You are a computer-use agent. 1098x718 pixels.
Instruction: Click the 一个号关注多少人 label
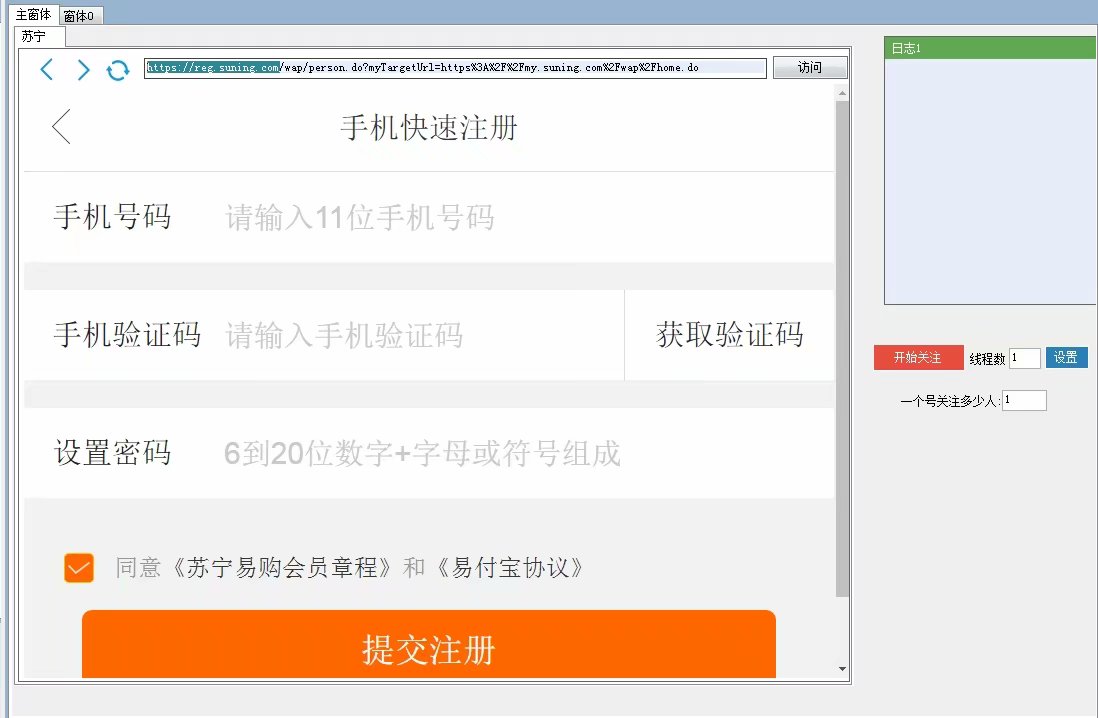(x=950, y=401)
